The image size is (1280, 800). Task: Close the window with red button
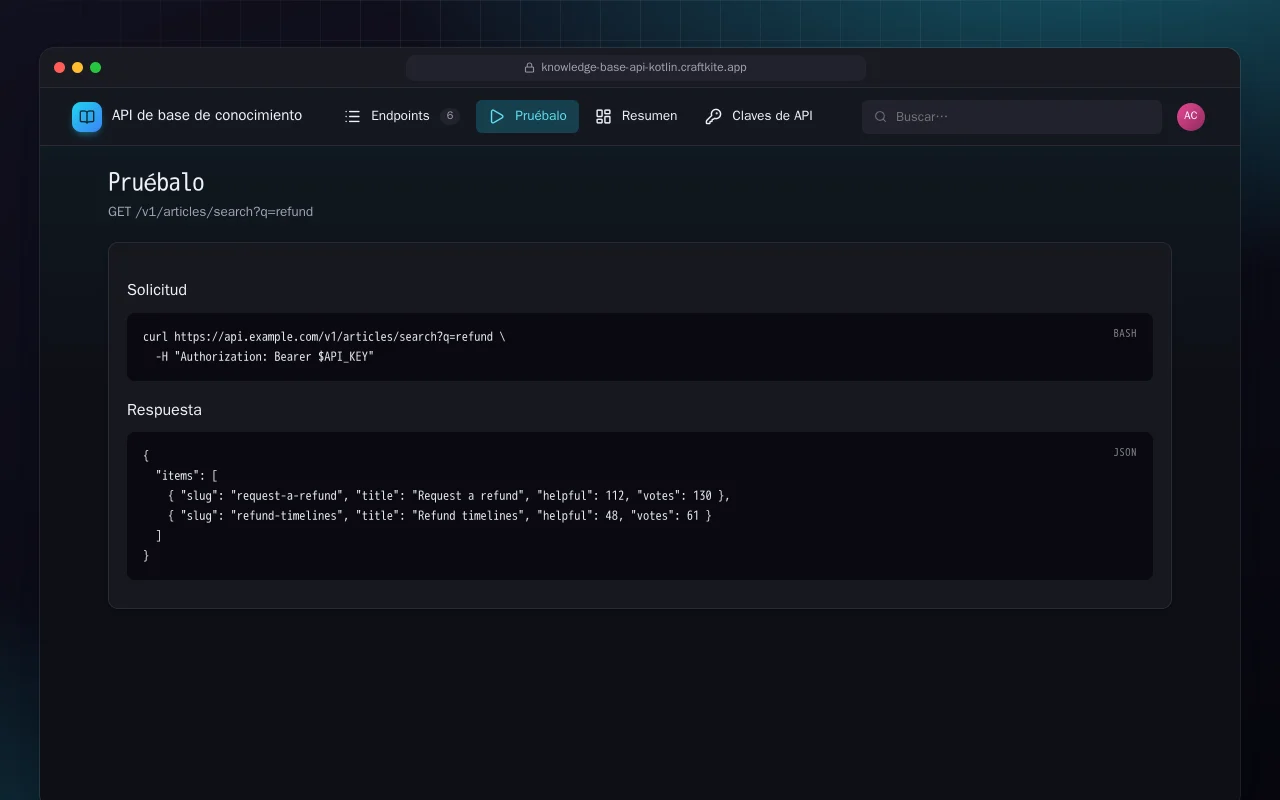click(60, 68)
